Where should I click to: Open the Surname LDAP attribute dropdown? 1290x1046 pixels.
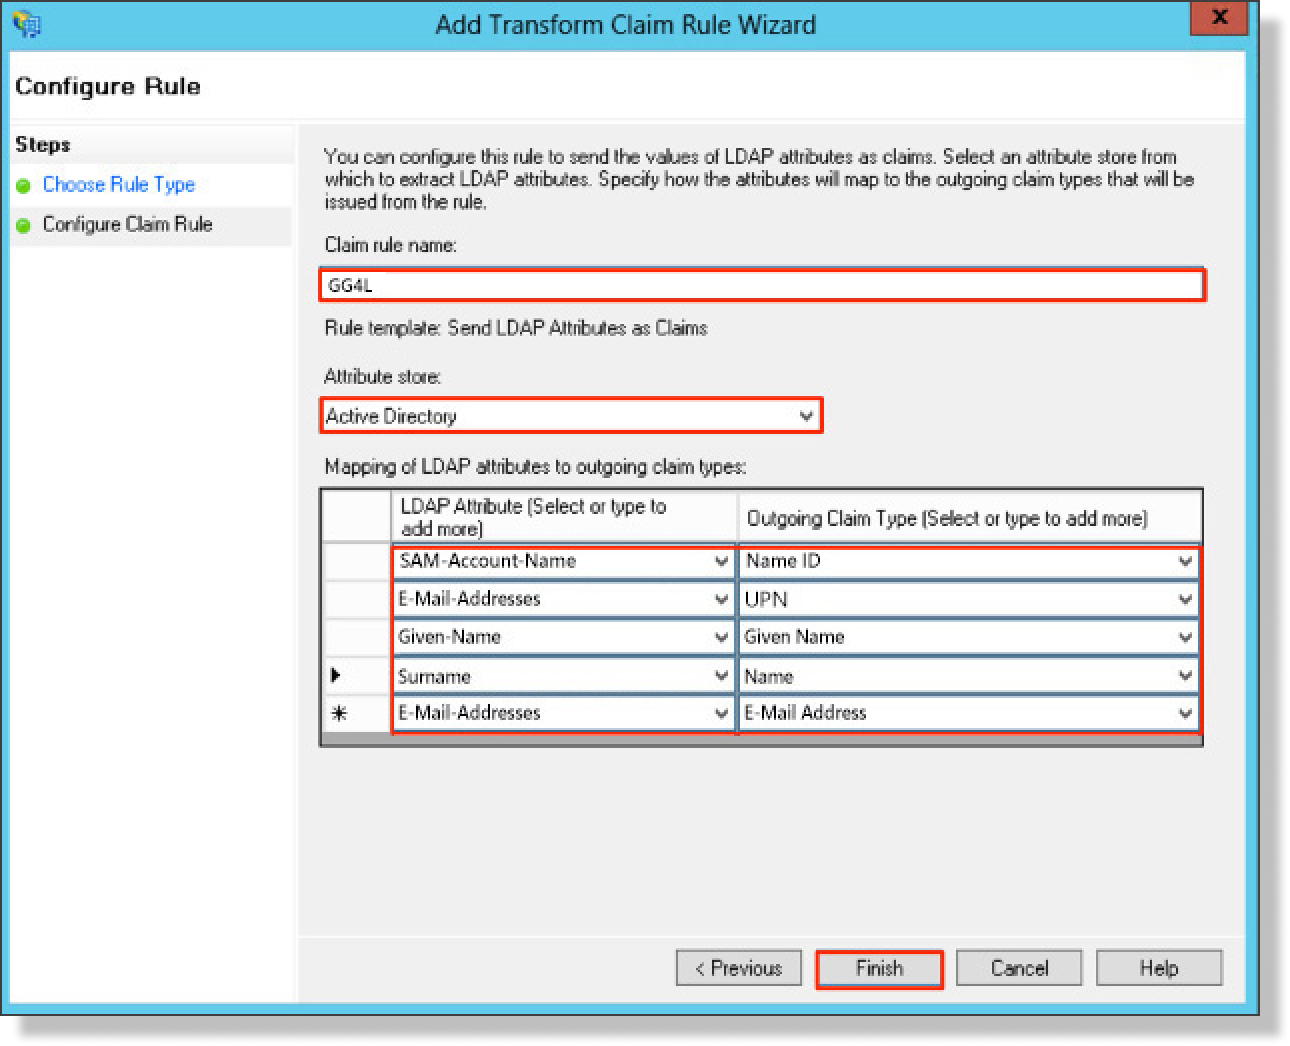721,676
